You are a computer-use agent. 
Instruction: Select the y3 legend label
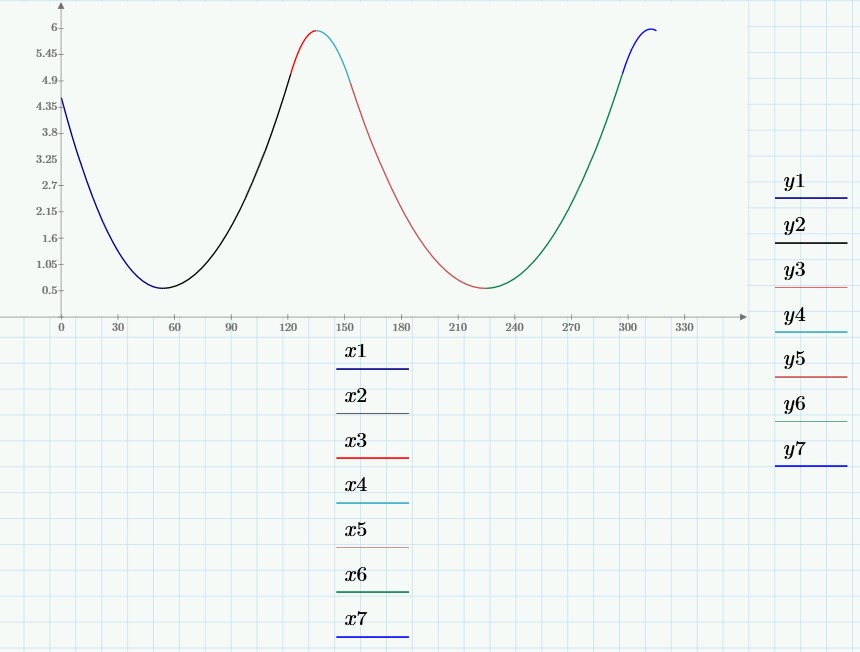[795, 269]
